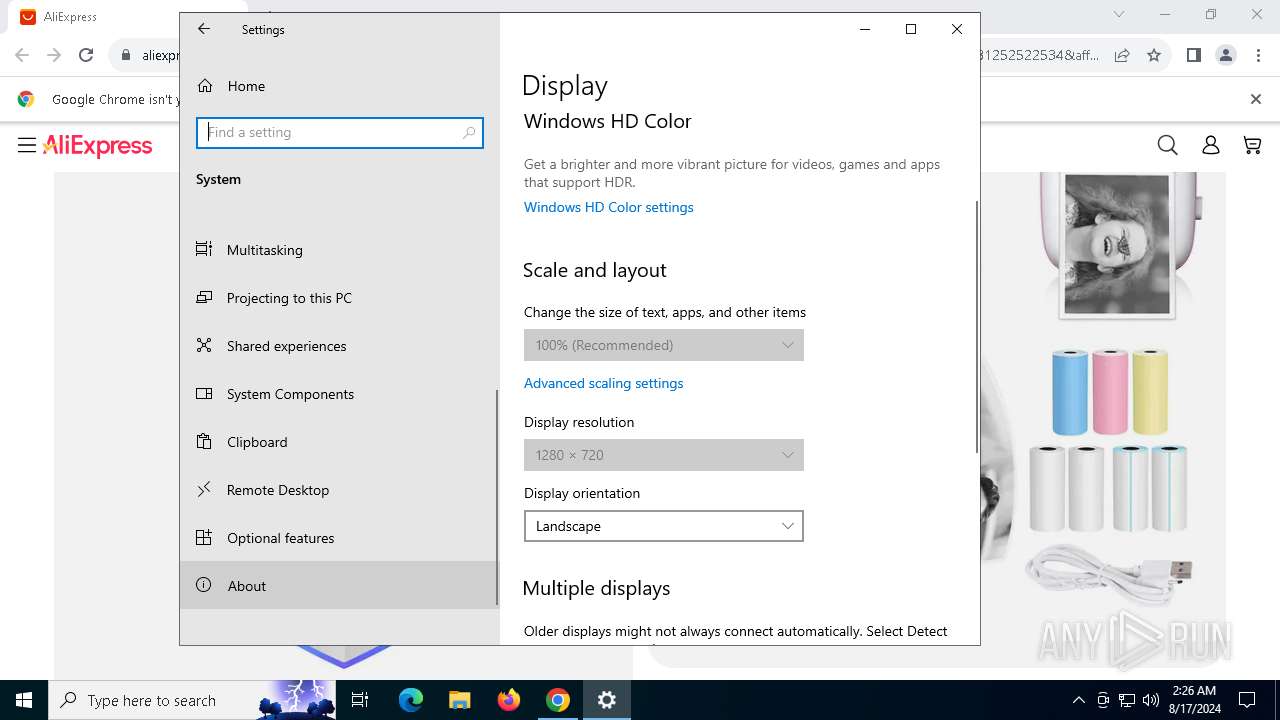Show hidden tray icons chevron

(x=1078, y=700)
